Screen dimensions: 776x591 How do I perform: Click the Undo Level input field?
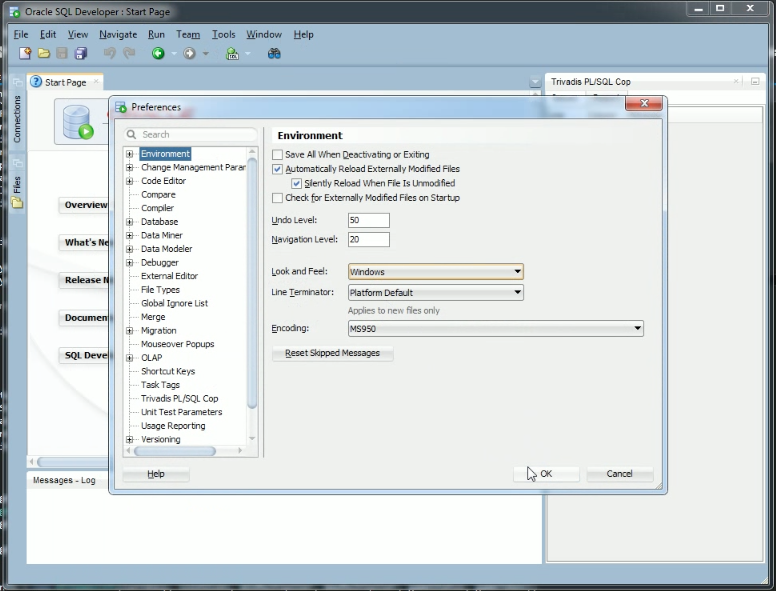pyautogui.click(x=369, y=220)
